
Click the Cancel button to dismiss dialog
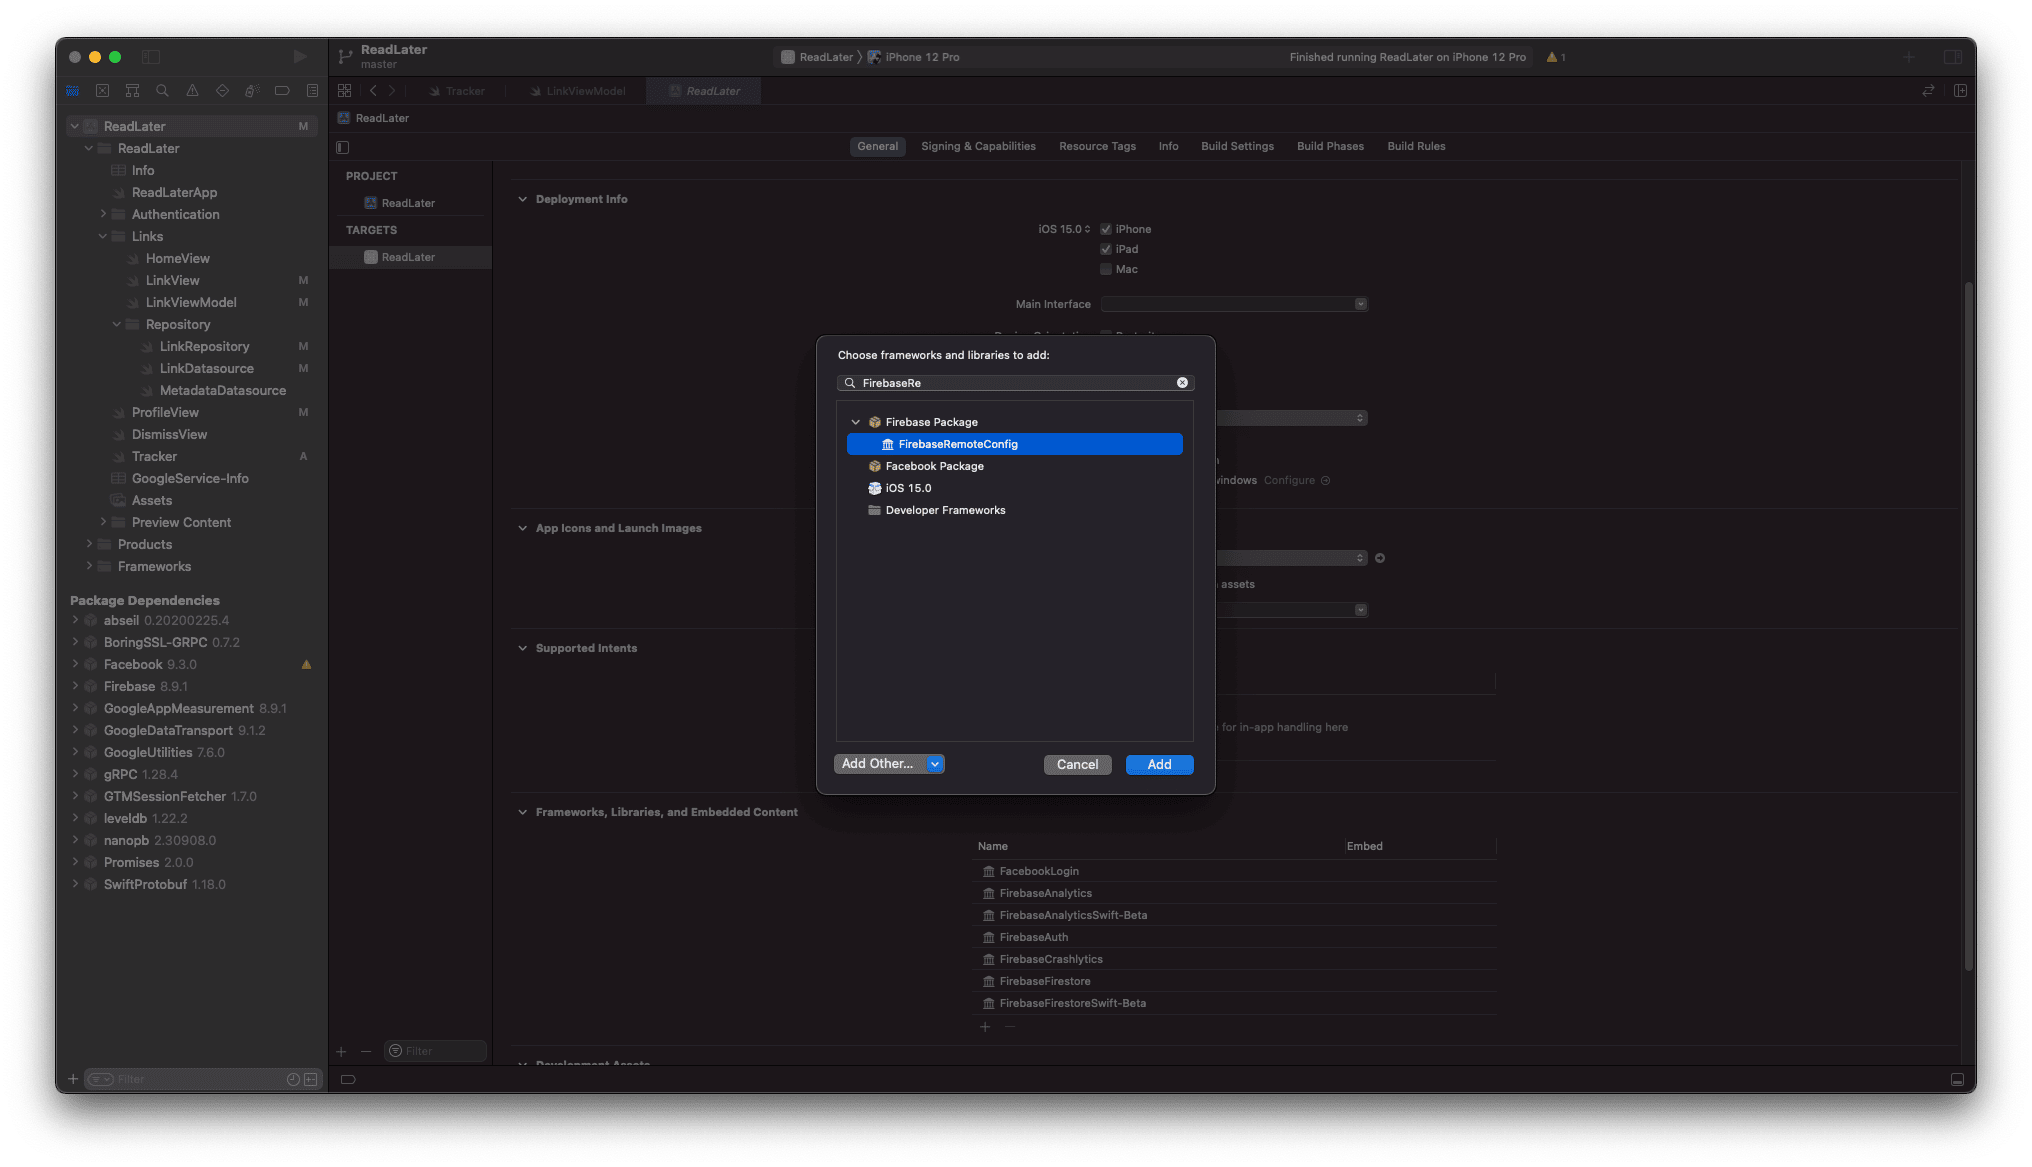[1077, 764]
